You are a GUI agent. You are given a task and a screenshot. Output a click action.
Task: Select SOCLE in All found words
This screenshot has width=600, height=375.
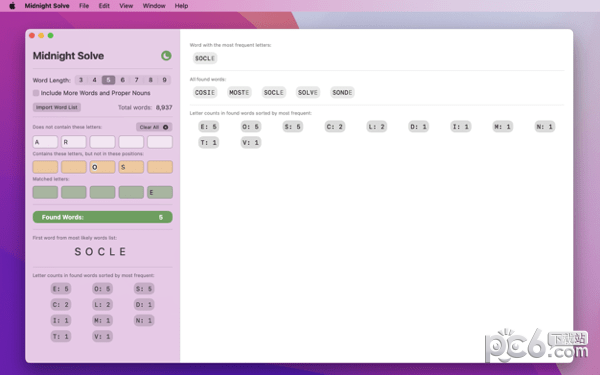click(x=274, y=92)
